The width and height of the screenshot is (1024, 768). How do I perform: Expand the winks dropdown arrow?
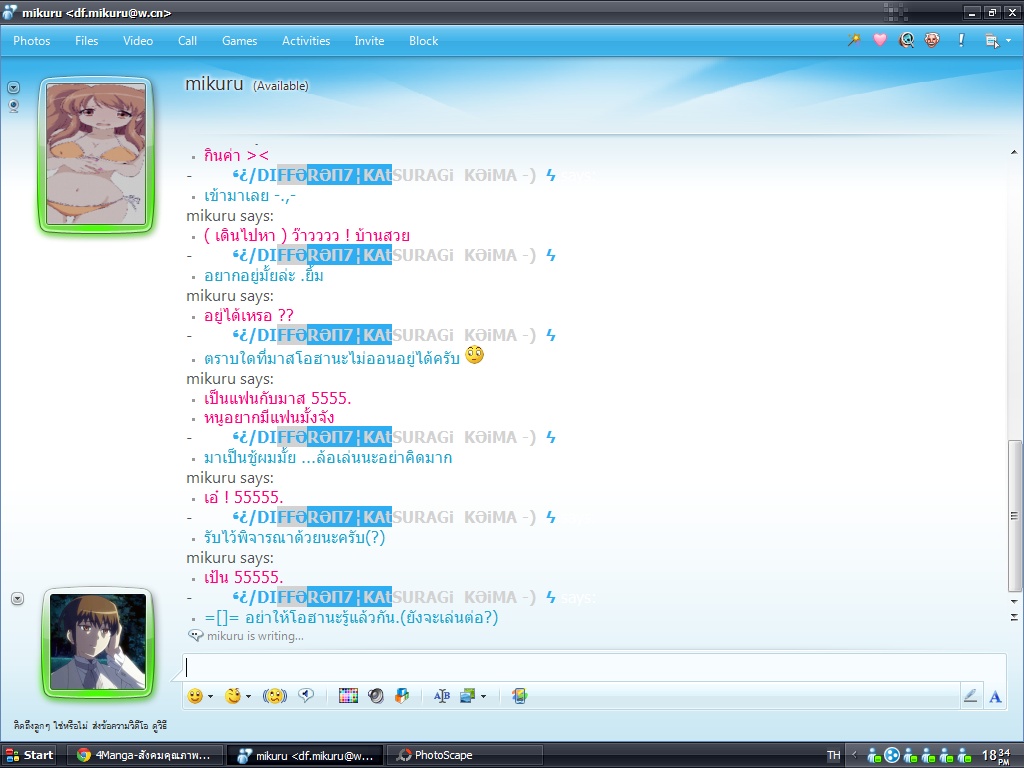pos(249,697)
